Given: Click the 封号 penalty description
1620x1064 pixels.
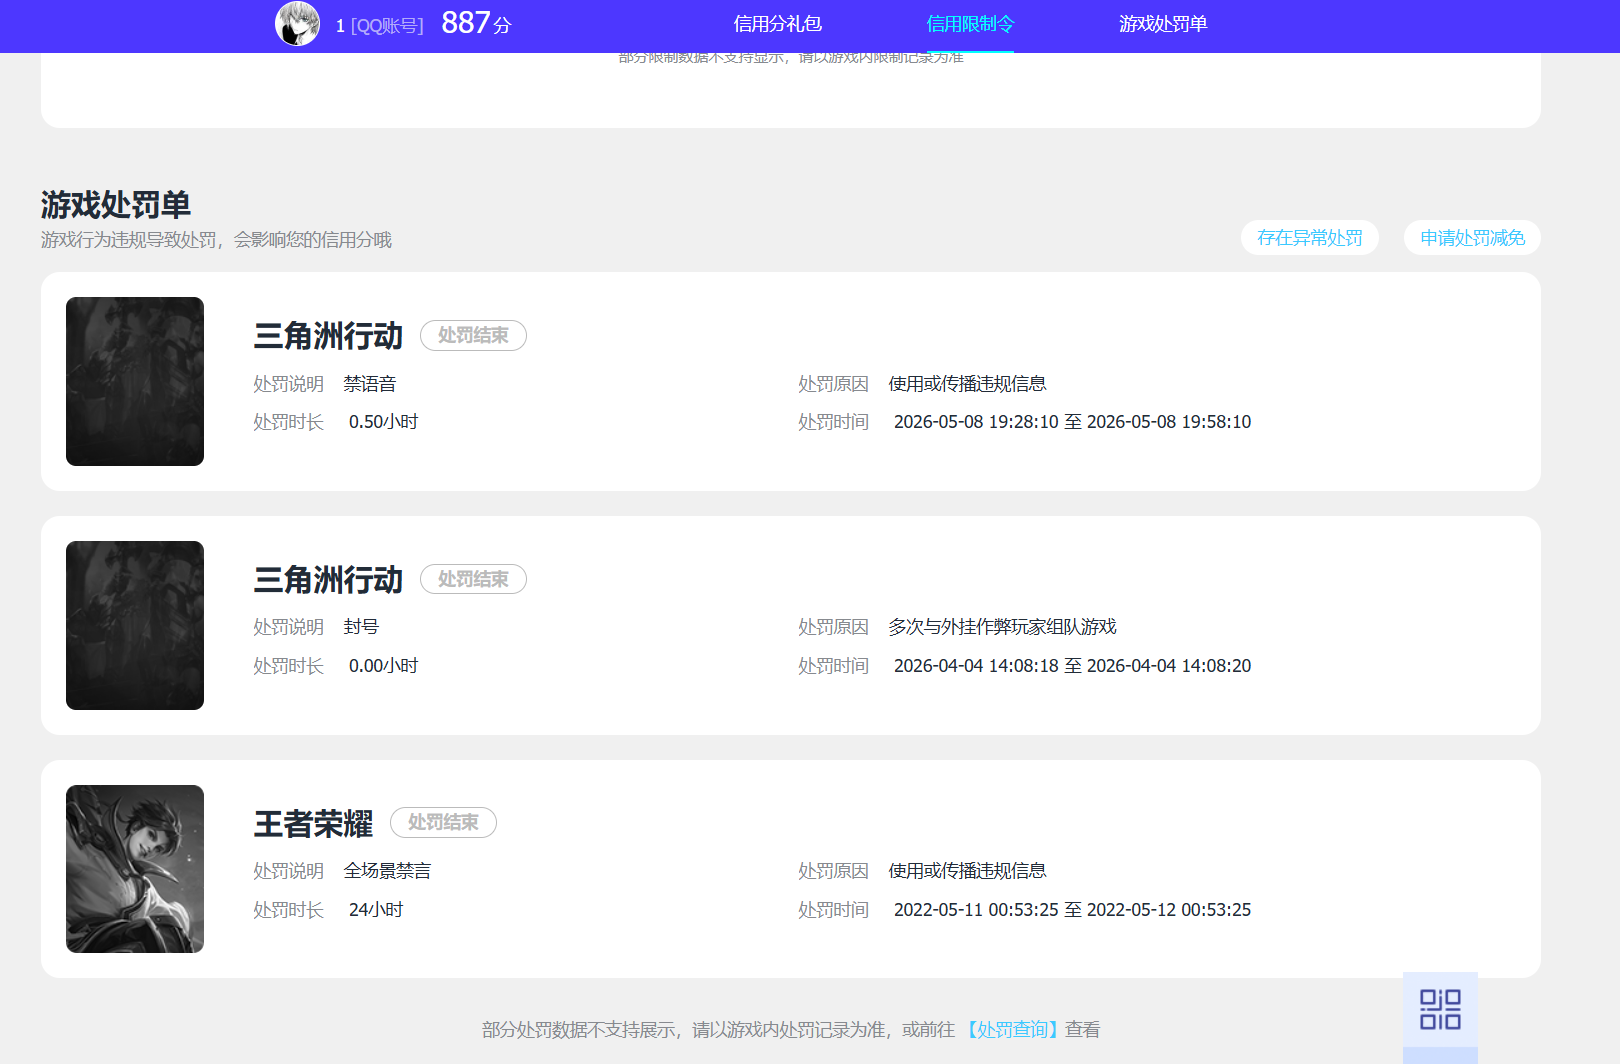Looking at the screenshot, I should tap(361, 627).
